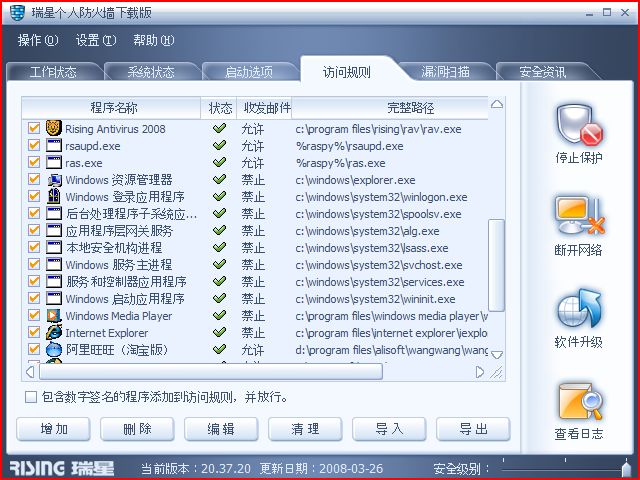Screen dimensions: 640x480
Task: Toggle the Windows 资源管理器 checkbox
Action: tap(34, 180)
